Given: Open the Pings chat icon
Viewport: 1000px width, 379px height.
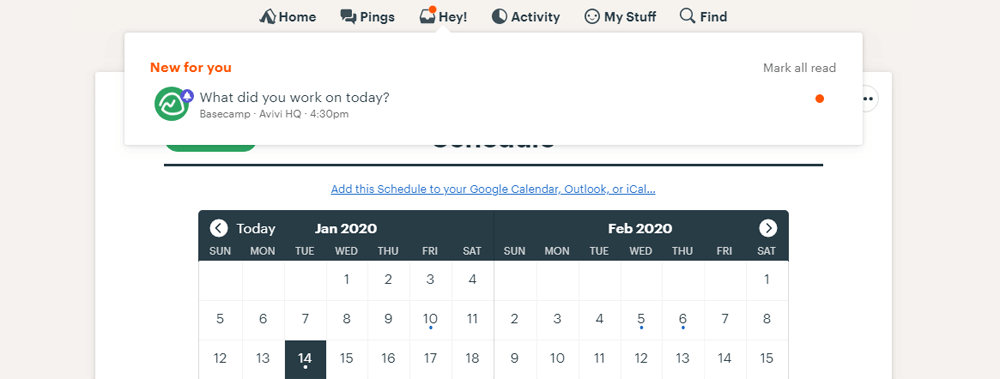Looking at the screenshot, I should (x=348, y=17).
